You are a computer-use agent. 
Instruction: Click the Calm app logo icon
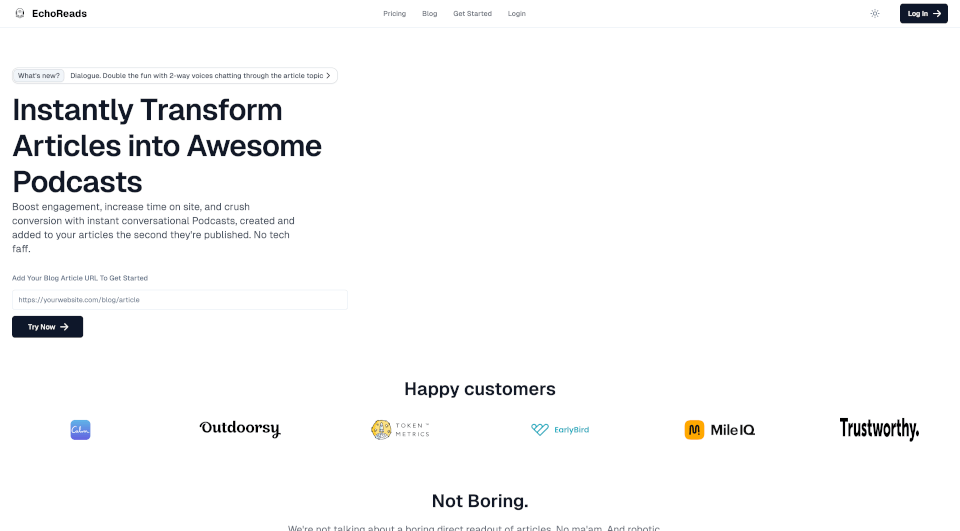click(x=81, y=430)
